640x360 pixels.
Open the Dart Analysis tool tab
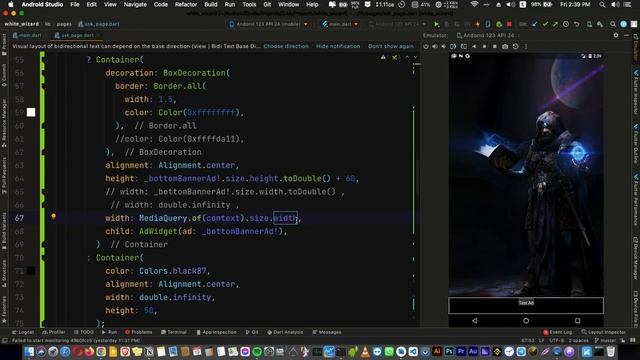(285, 332)
